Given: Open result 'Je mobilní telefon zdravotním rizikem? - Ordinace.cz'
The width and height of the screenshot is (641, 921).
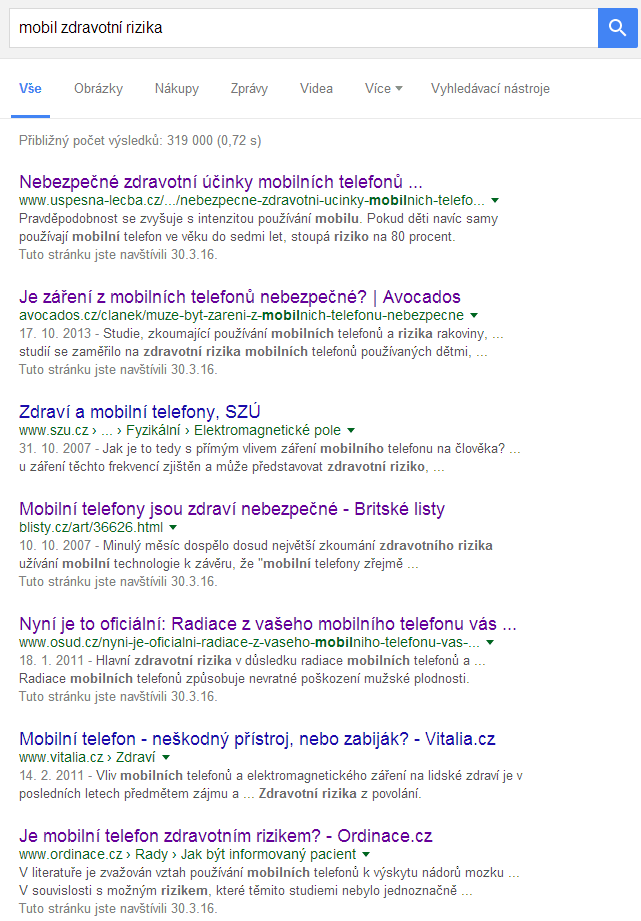Looking at the screenshot, I should click(226, 836).
